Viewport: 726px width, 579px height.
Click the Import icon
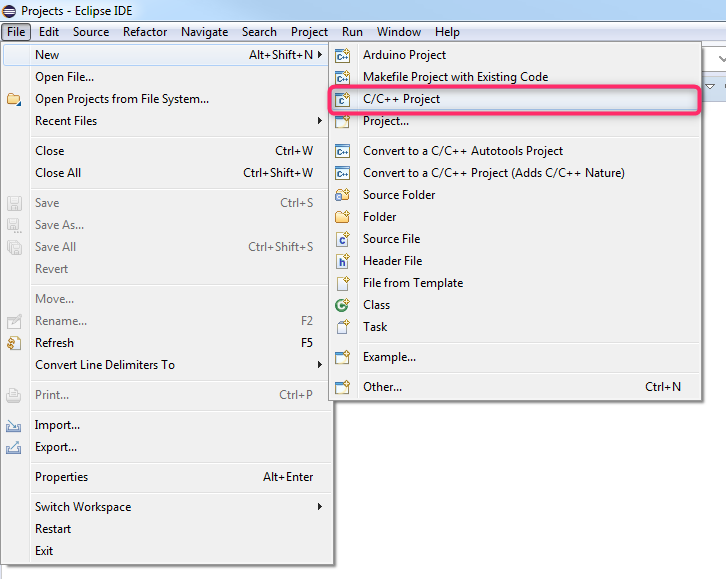(13, 425)
